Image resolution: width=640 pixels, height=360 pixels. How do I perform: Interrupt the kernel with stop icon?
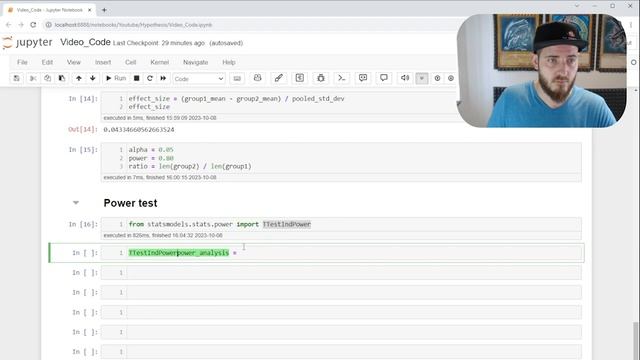[137, 78]
